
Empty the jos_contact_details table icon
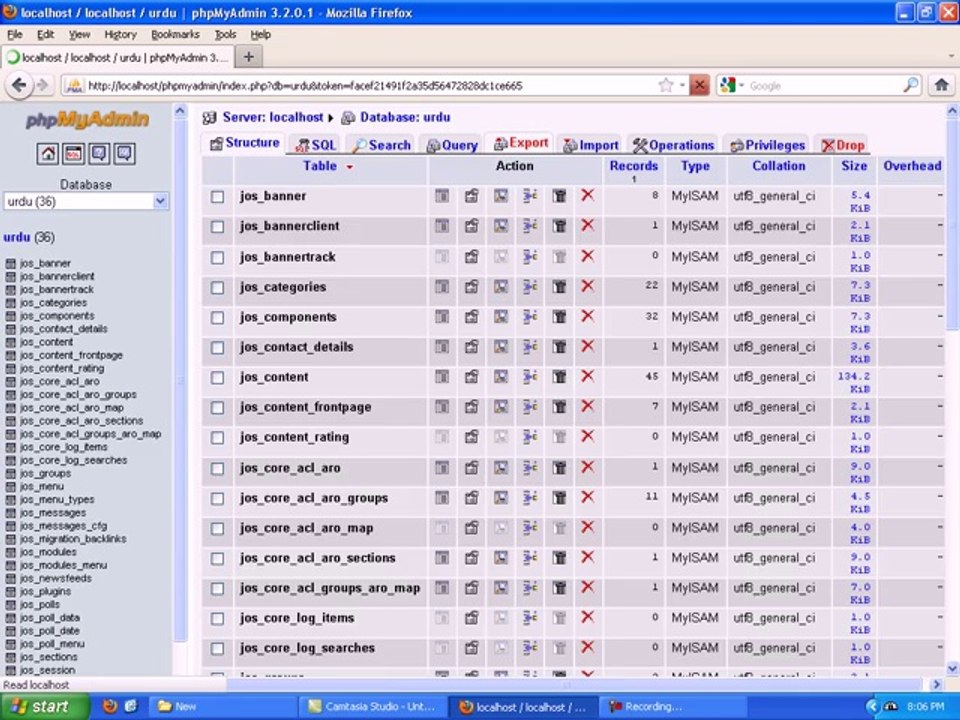click(x=559, y=347)
